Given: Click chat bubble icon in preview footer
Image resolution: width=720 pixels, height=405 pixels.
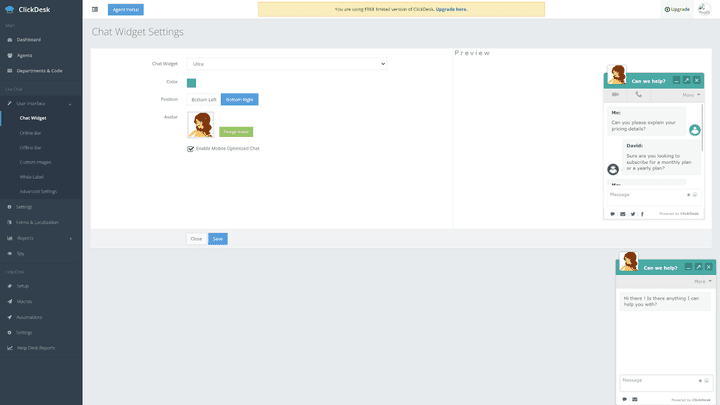Looking at the screenshot, I should [613, 214].
